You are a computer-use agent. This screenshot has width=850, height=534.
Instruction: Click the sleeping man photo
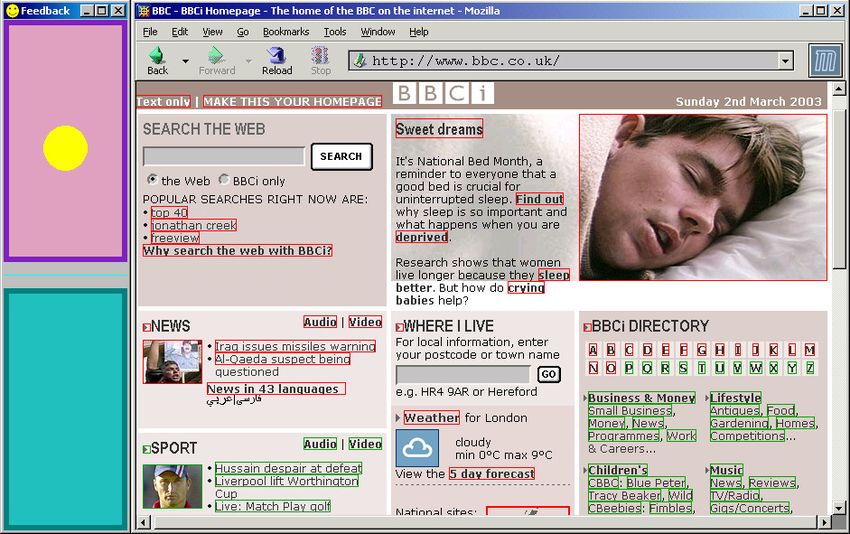pyautogui.click(x=703, y=197)
